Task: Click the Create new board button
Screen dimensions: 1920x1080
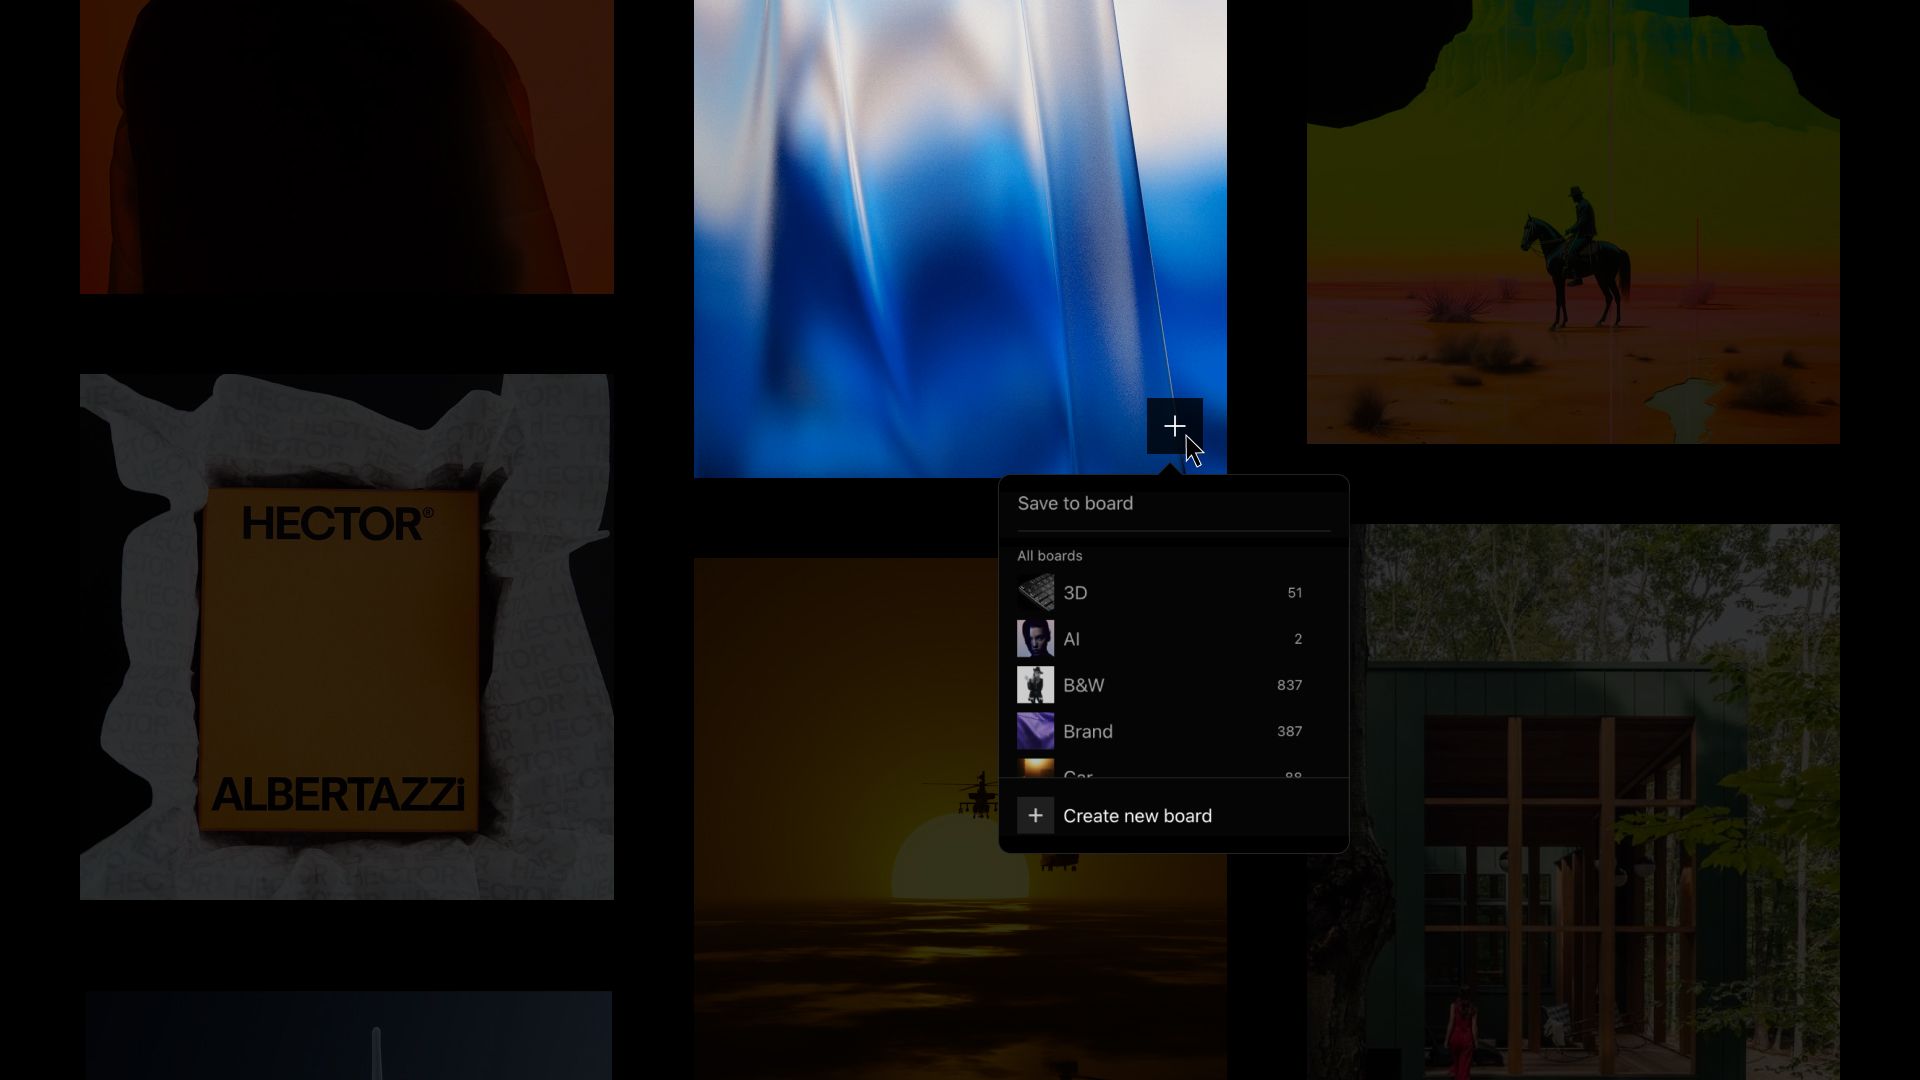Action: click(1173, 816)
